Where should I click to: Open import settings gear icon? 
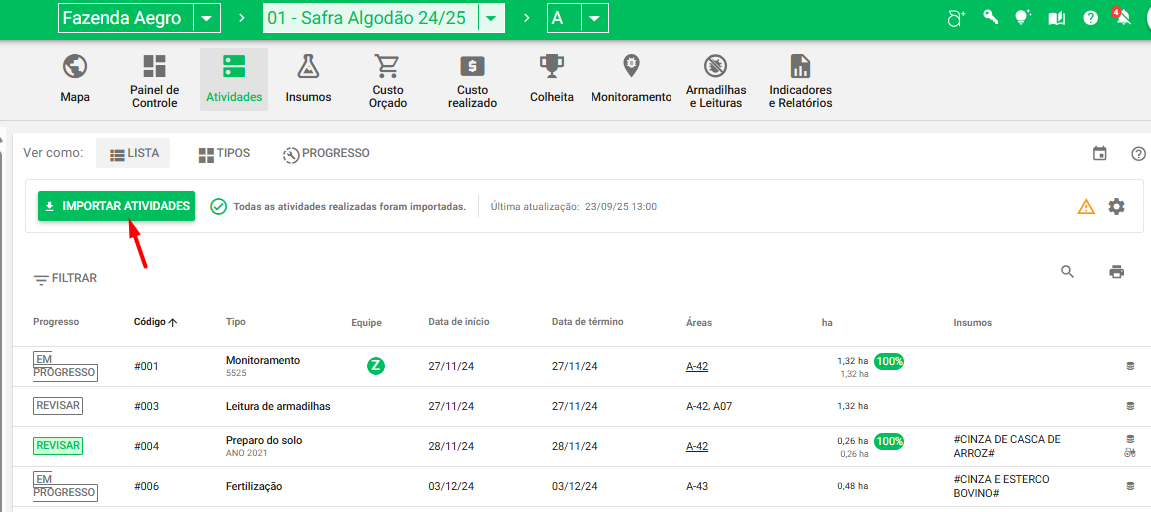1116,207
